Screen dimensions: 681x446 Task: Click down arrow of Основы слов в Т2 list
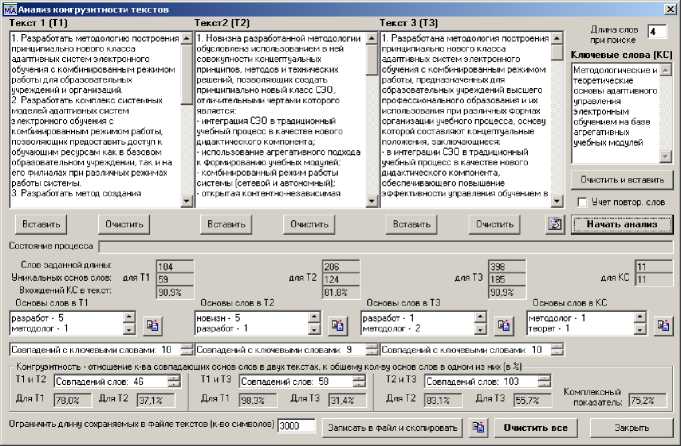click(314, 330)
